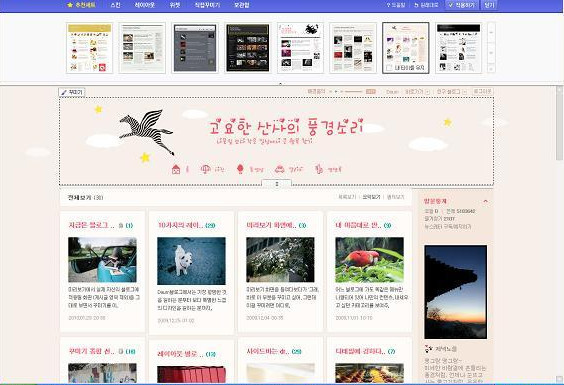Open the 위젯 tab

175,5
